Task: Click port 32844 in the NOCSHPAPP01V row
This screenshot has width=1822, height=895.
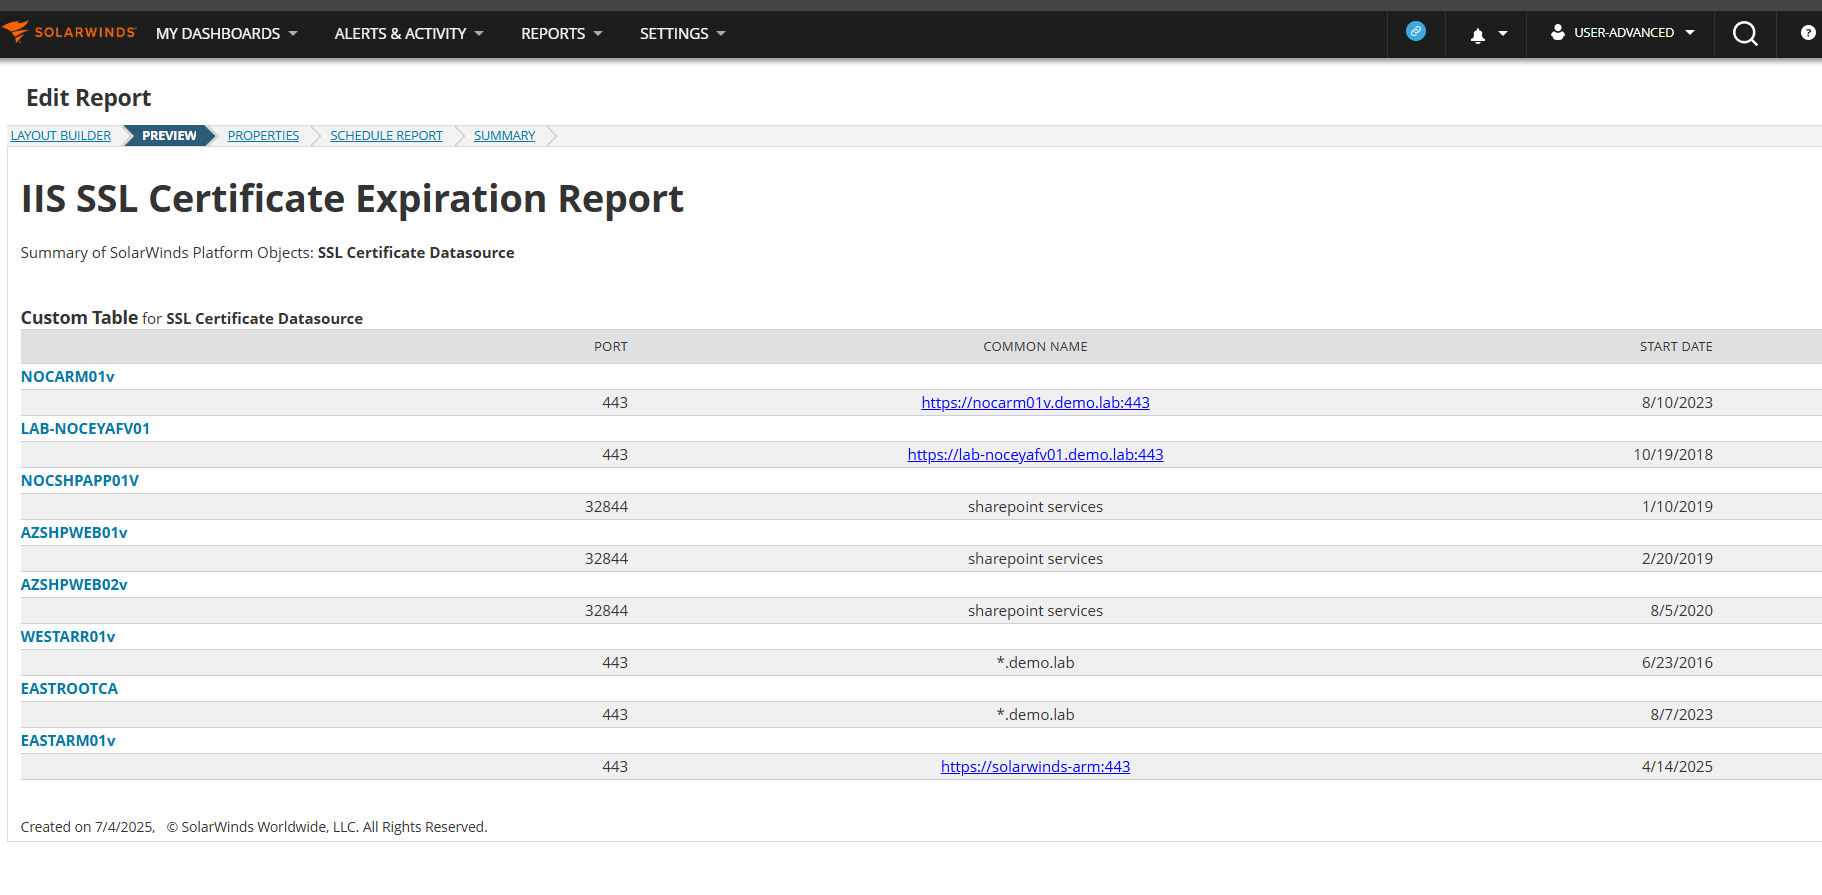Action: tap(606, 507)
